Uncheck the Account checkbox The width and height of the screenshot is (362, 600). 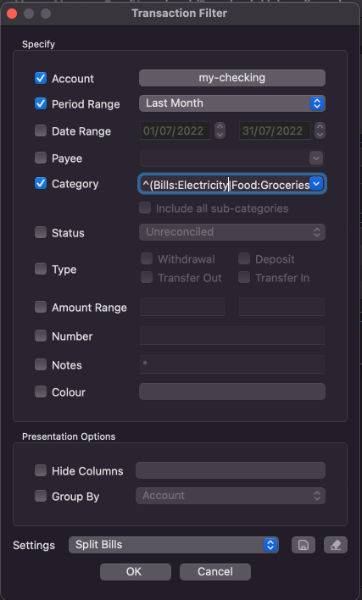coord(41,78)
